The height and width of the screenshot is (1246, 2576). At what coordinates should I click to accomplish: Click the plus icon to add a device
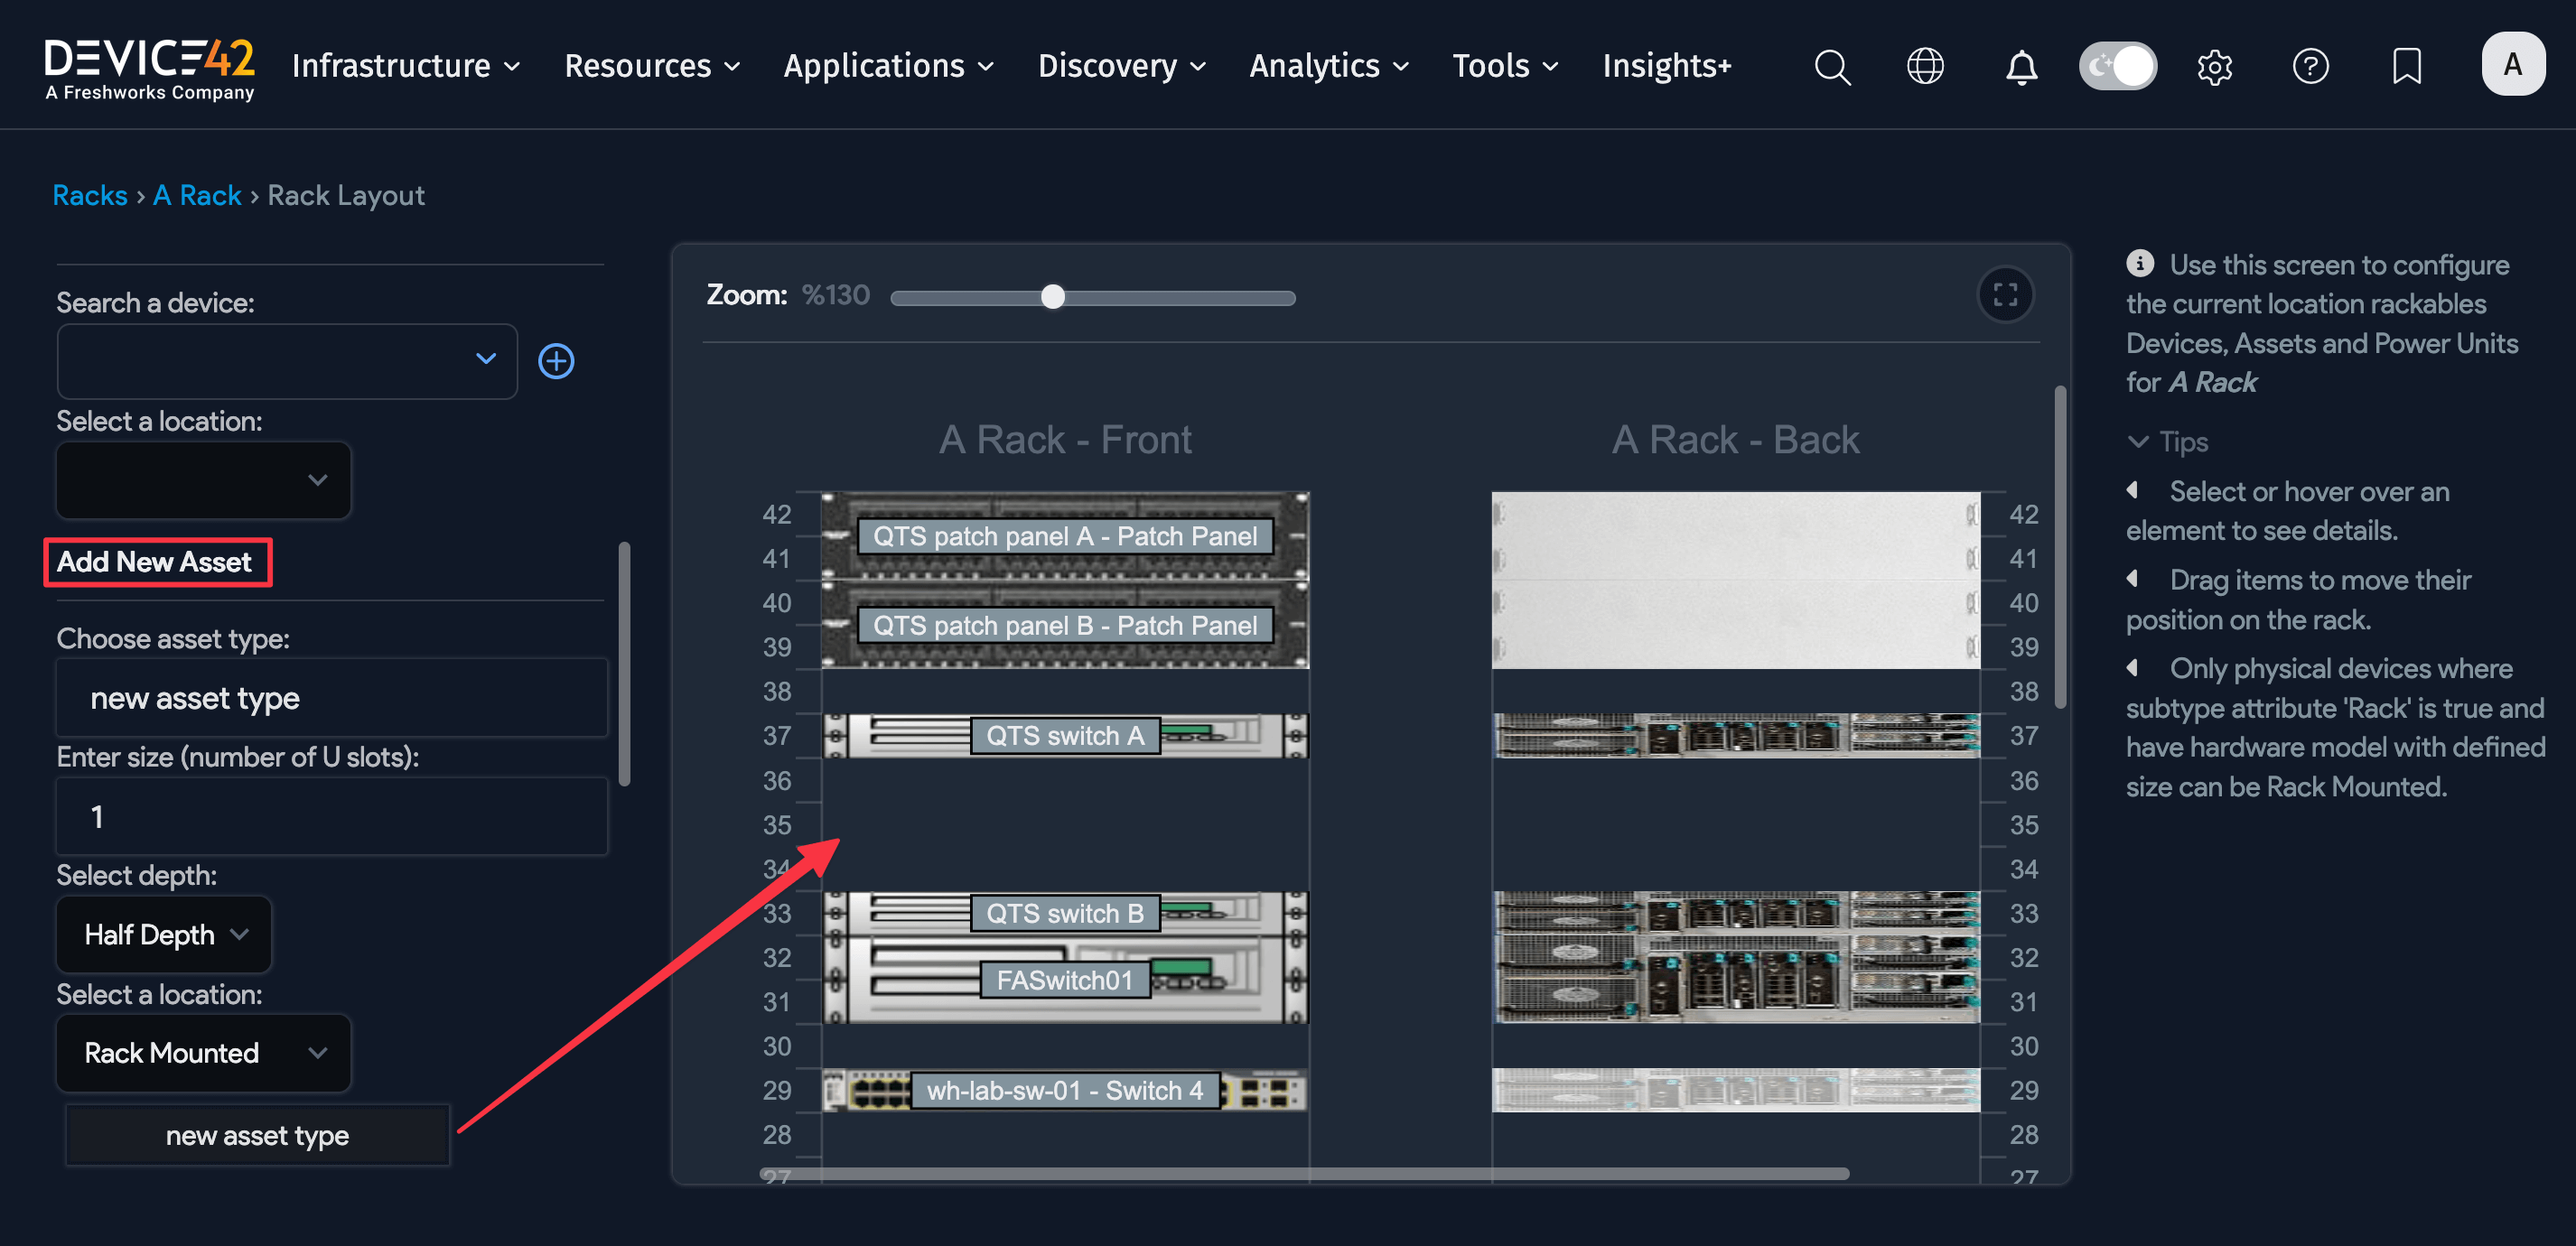(x=556, y=361)
